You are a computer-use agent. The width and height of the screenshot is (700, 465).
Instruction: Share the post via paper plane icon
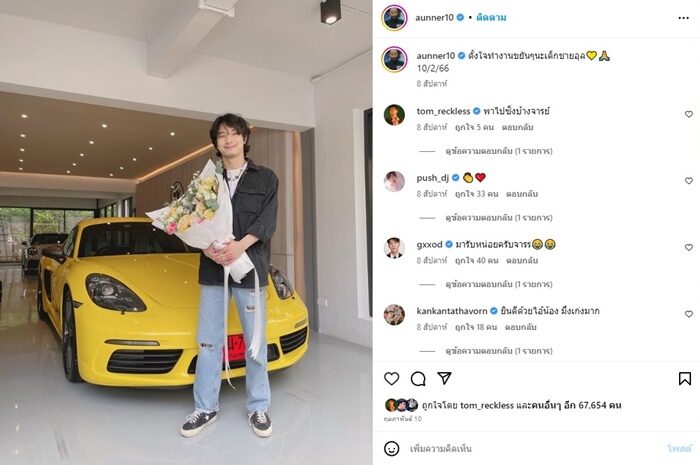click(x=444, y=378)
